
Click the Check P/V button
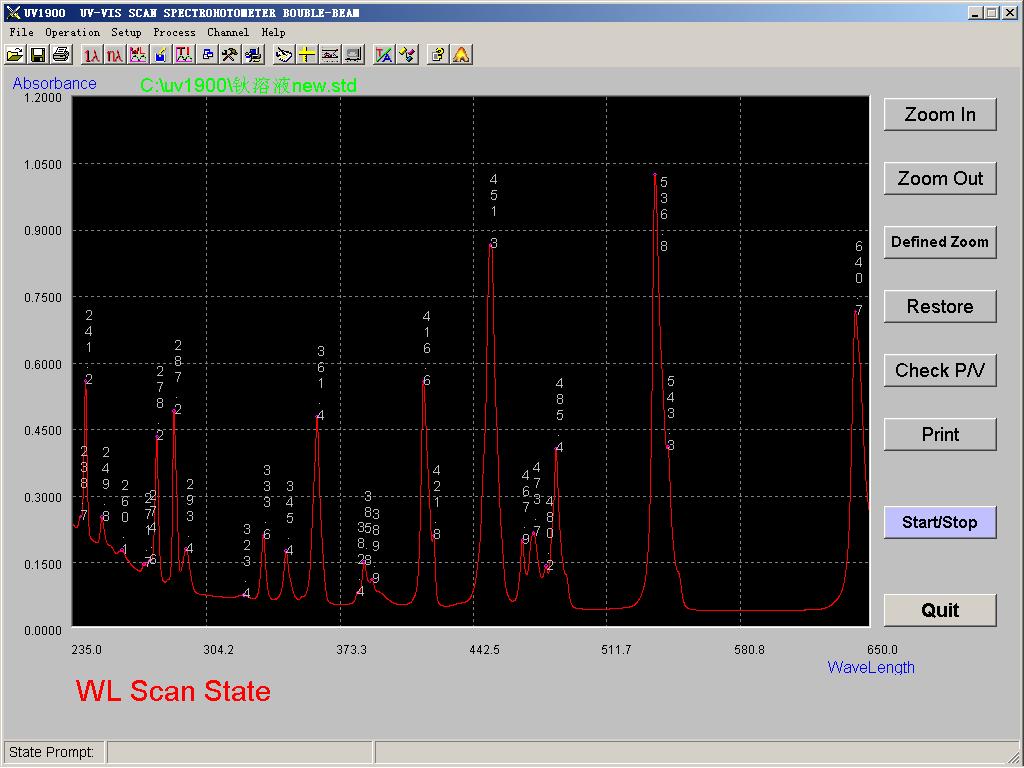point(939,371)
